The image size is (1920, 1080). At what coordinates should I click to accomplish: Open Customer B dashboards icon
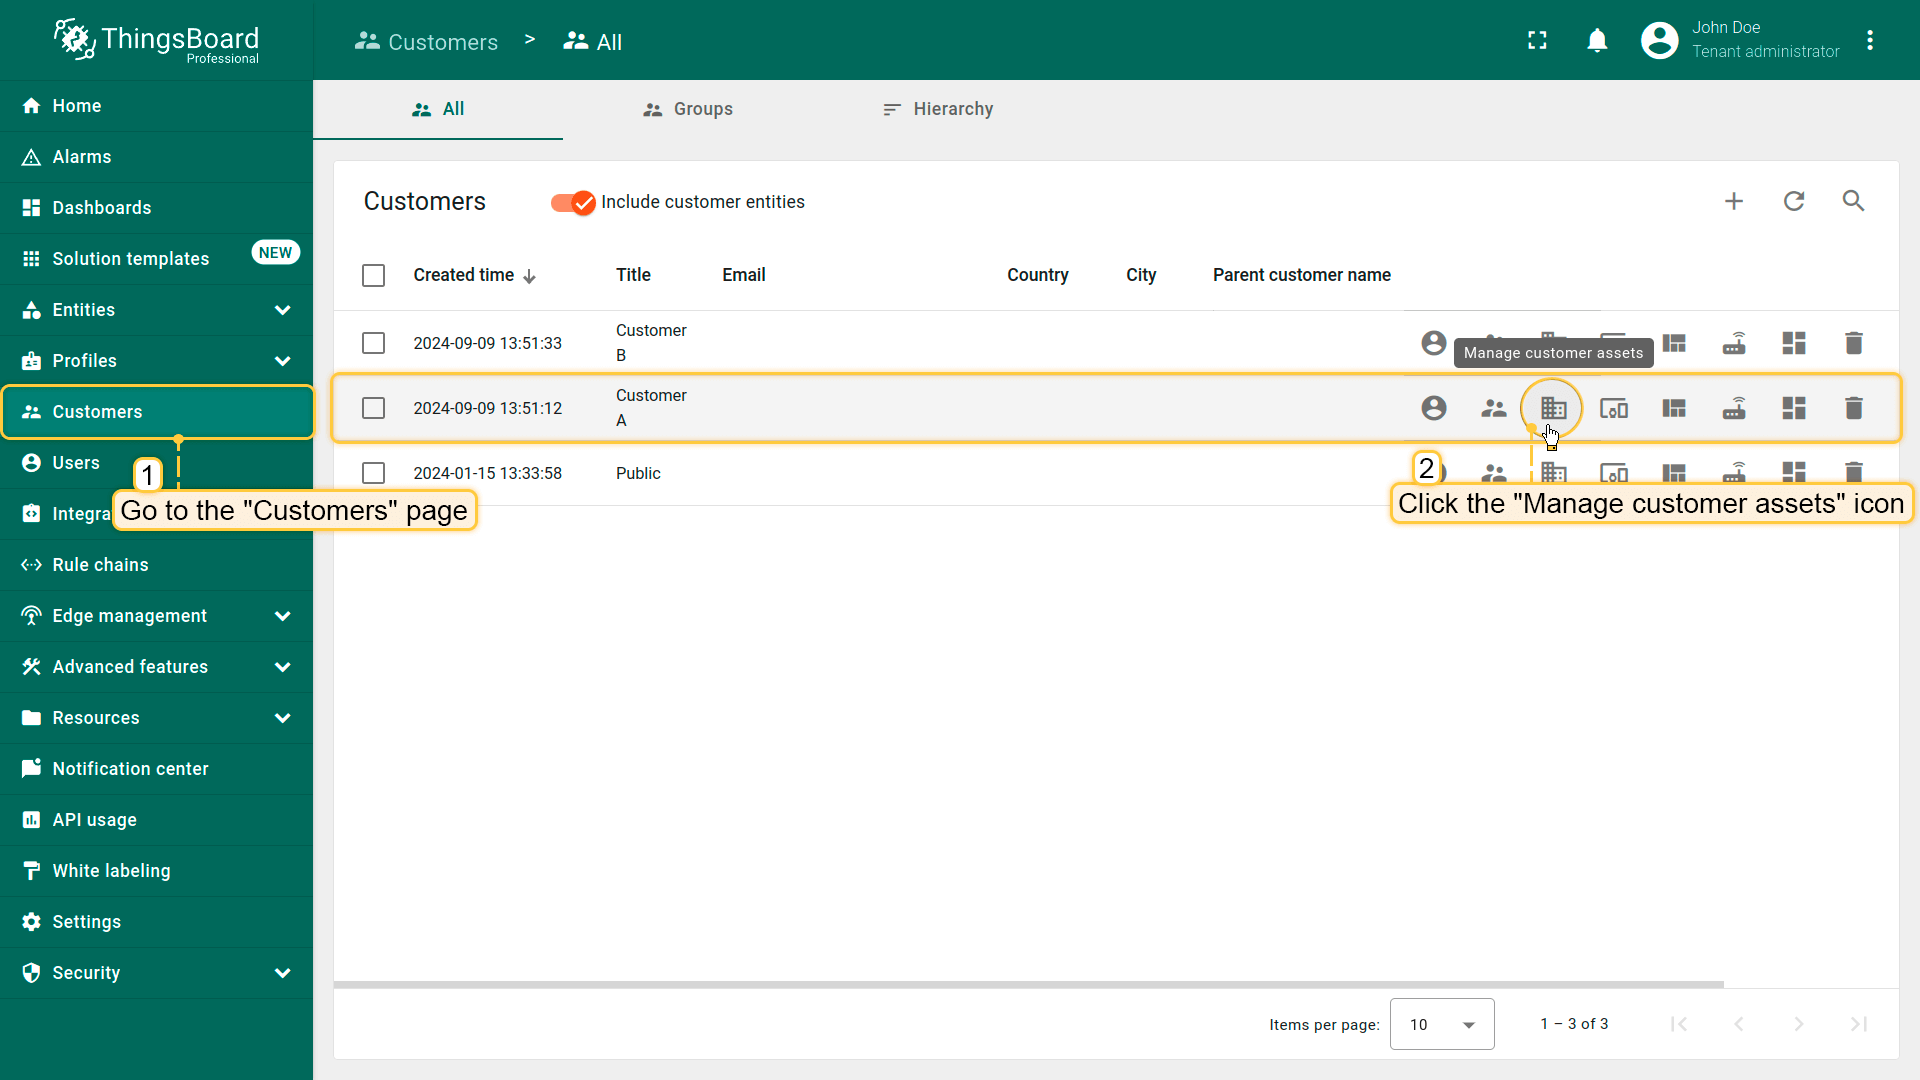1793,343
